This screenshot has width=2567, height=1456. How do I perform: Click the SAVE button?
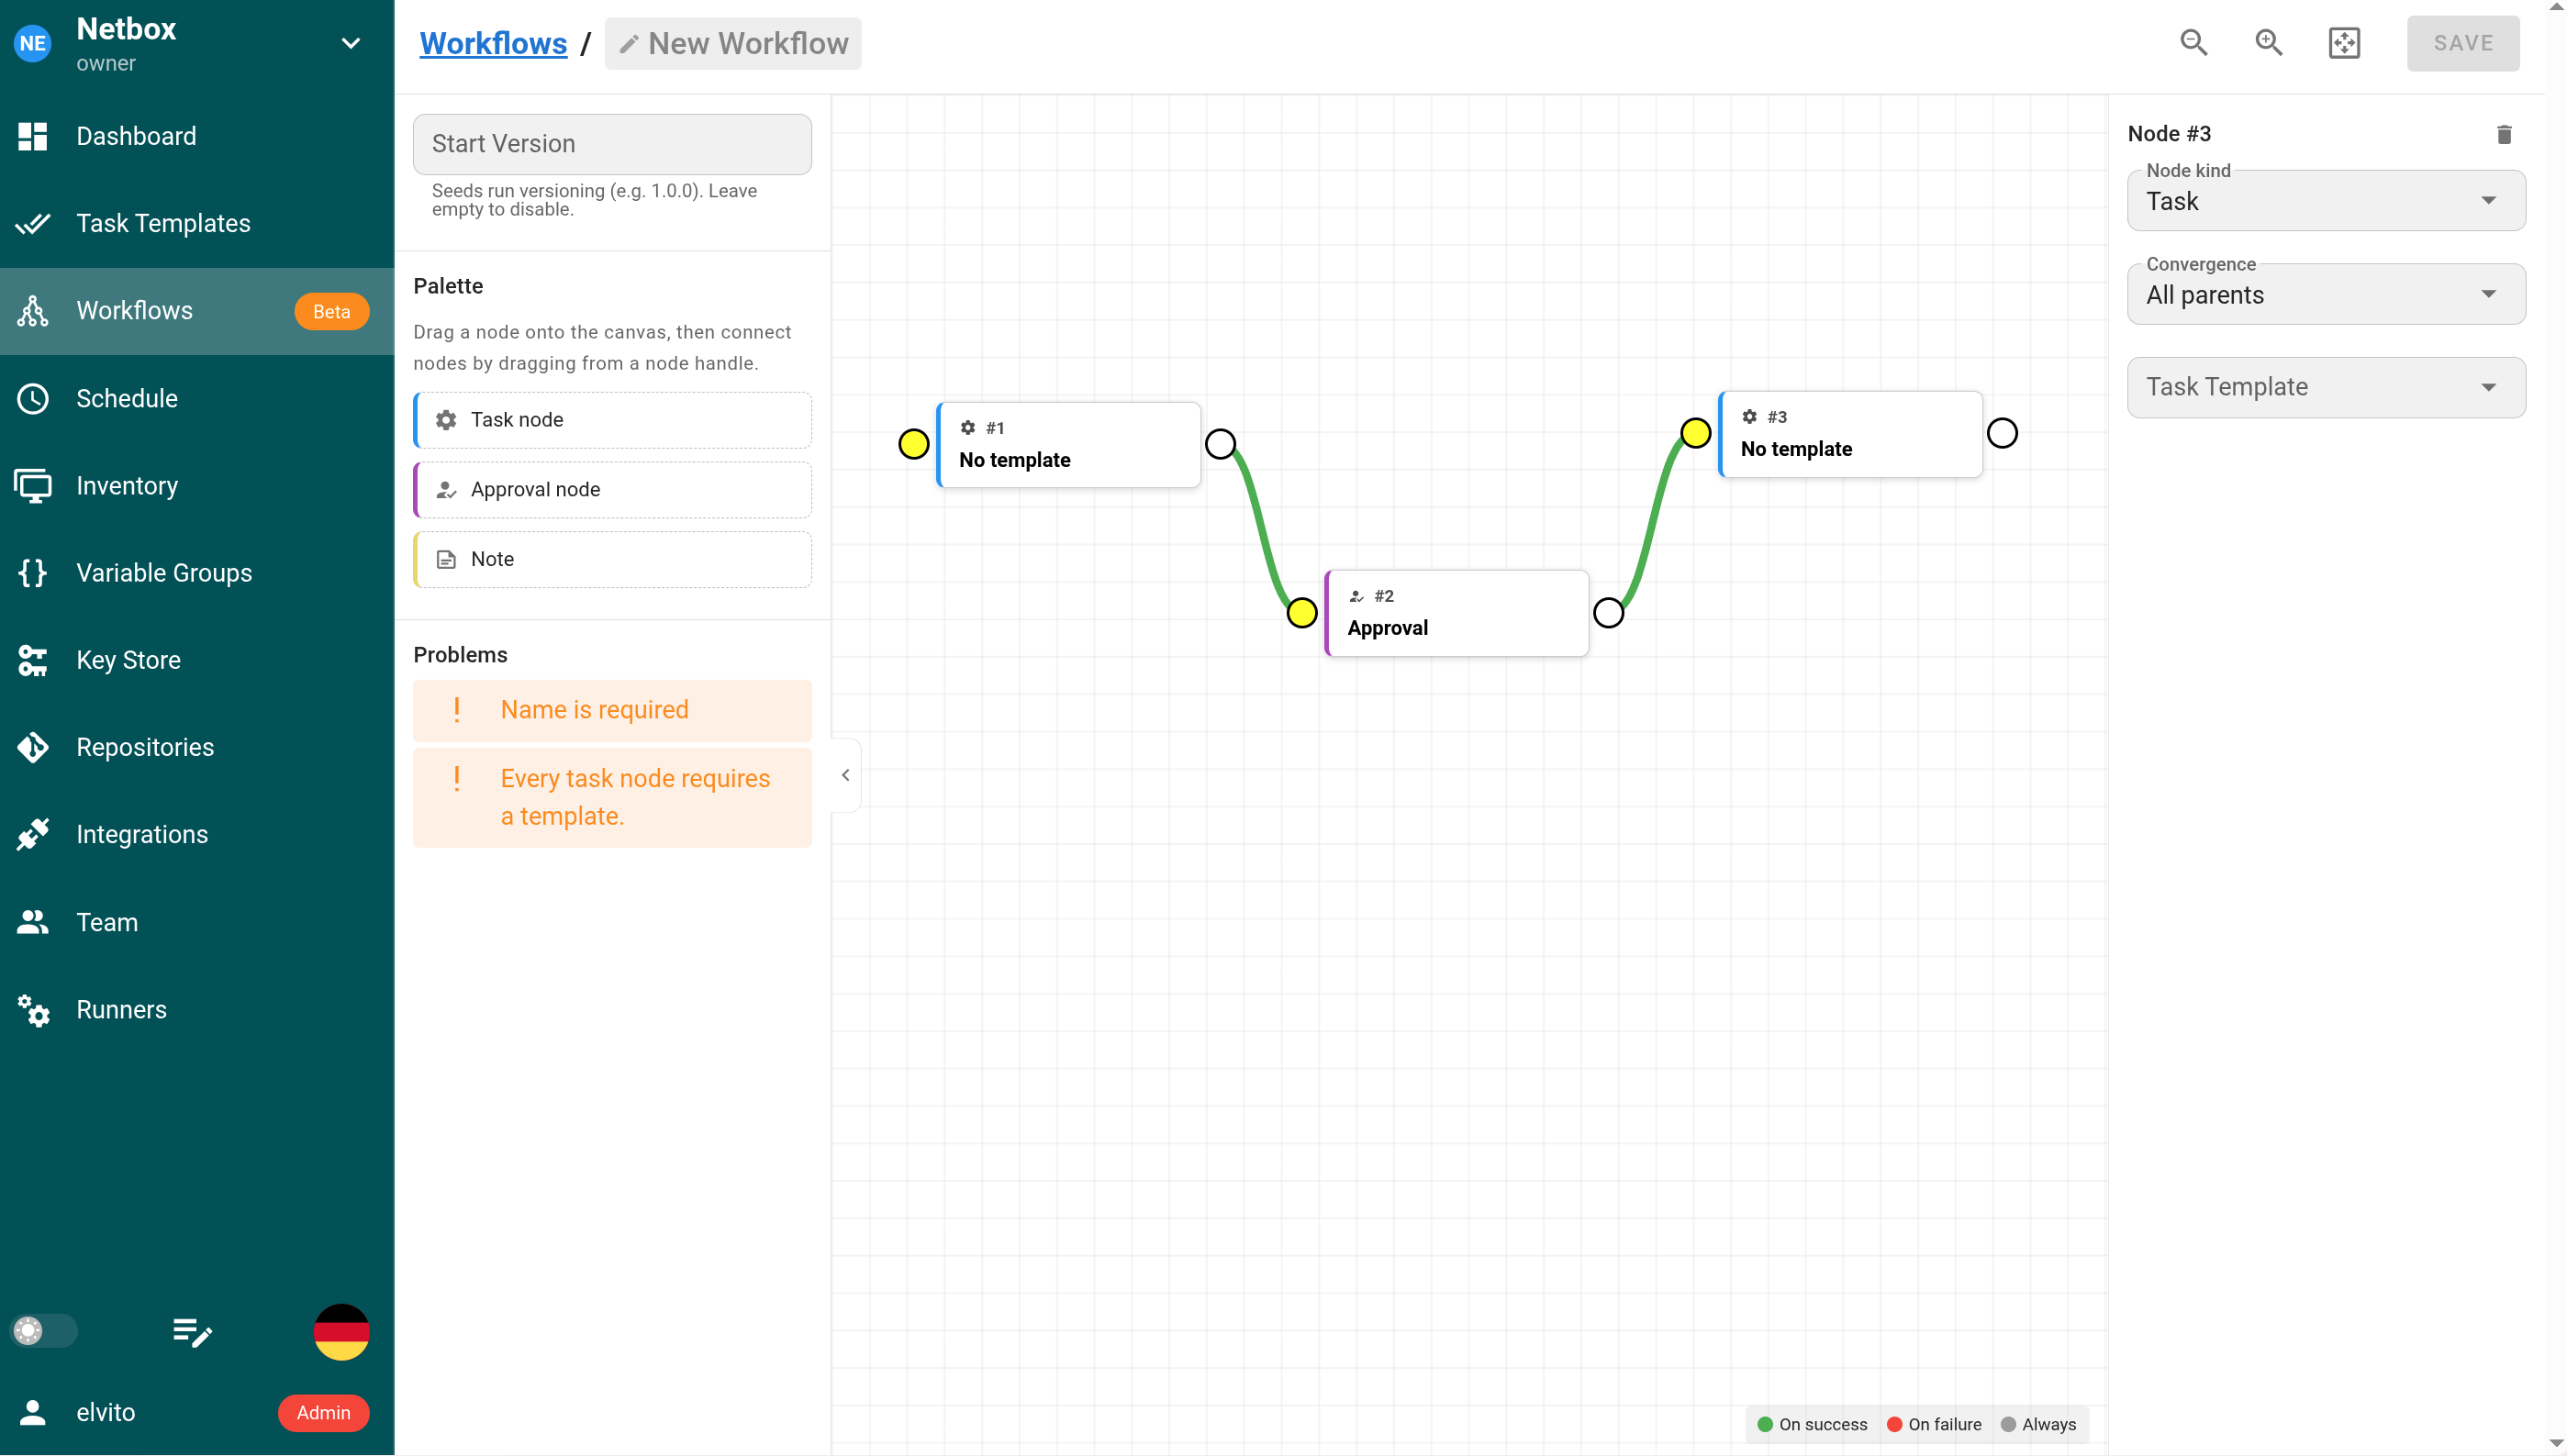(x=2462, y=43)
